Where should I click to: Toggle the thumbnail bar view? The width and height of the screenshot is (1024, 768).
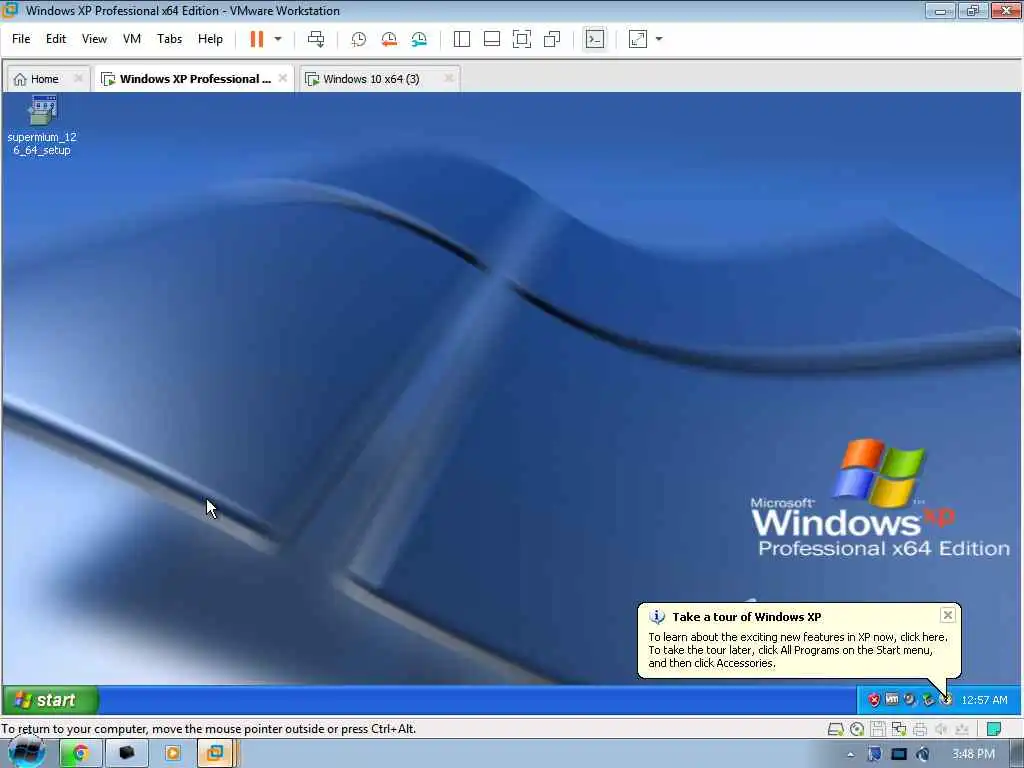[492, 39]
